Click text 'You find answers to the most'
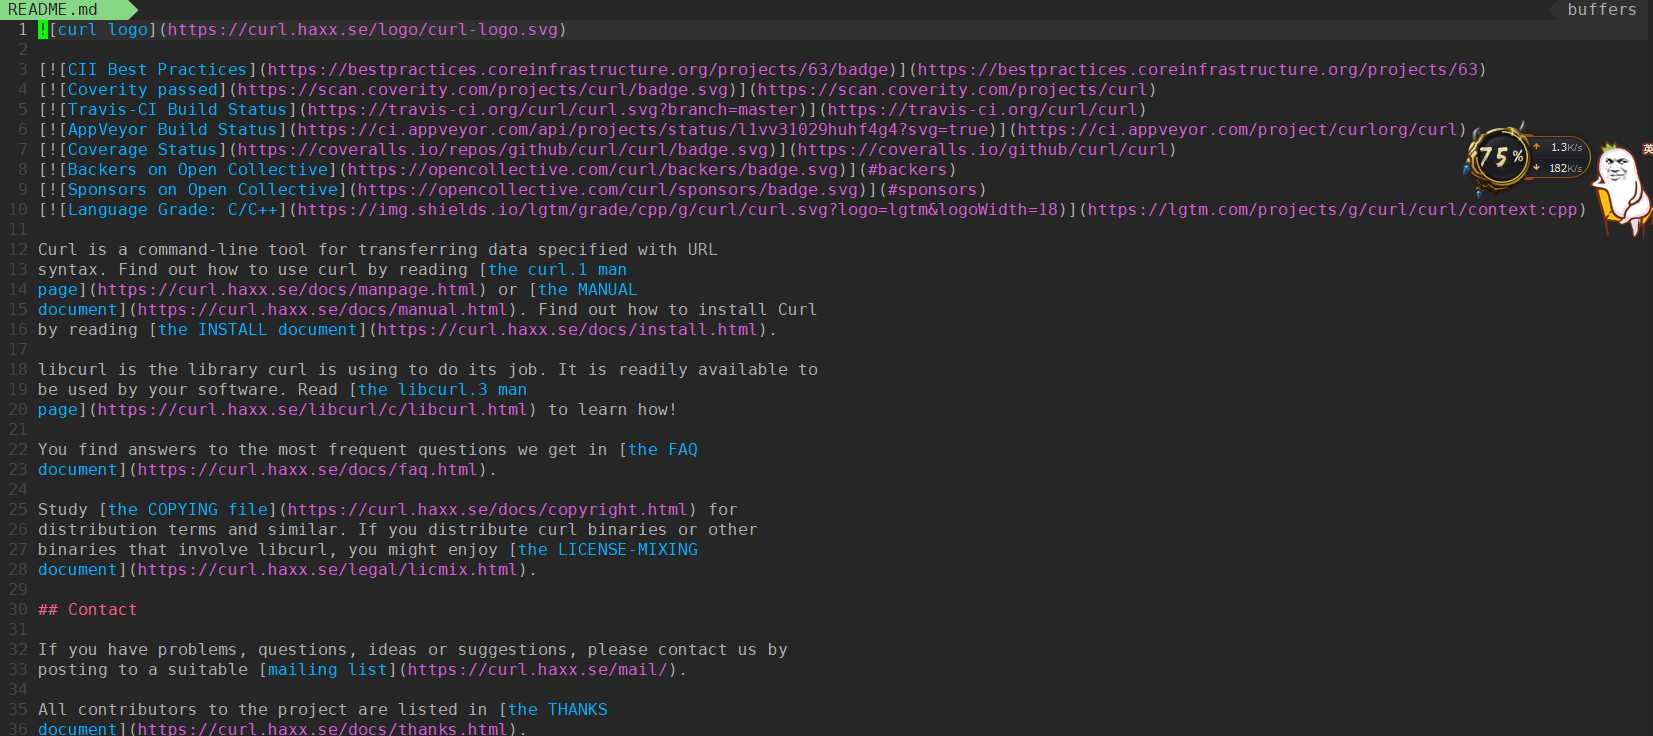Viewport: 1653px width, 736px height. (x=178, y=449)
